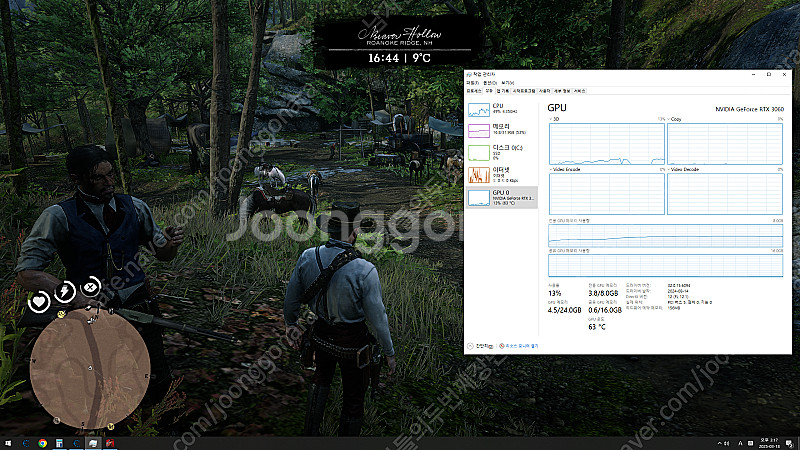
Task: Open the Windows Start menu
Action: point(8,443)
